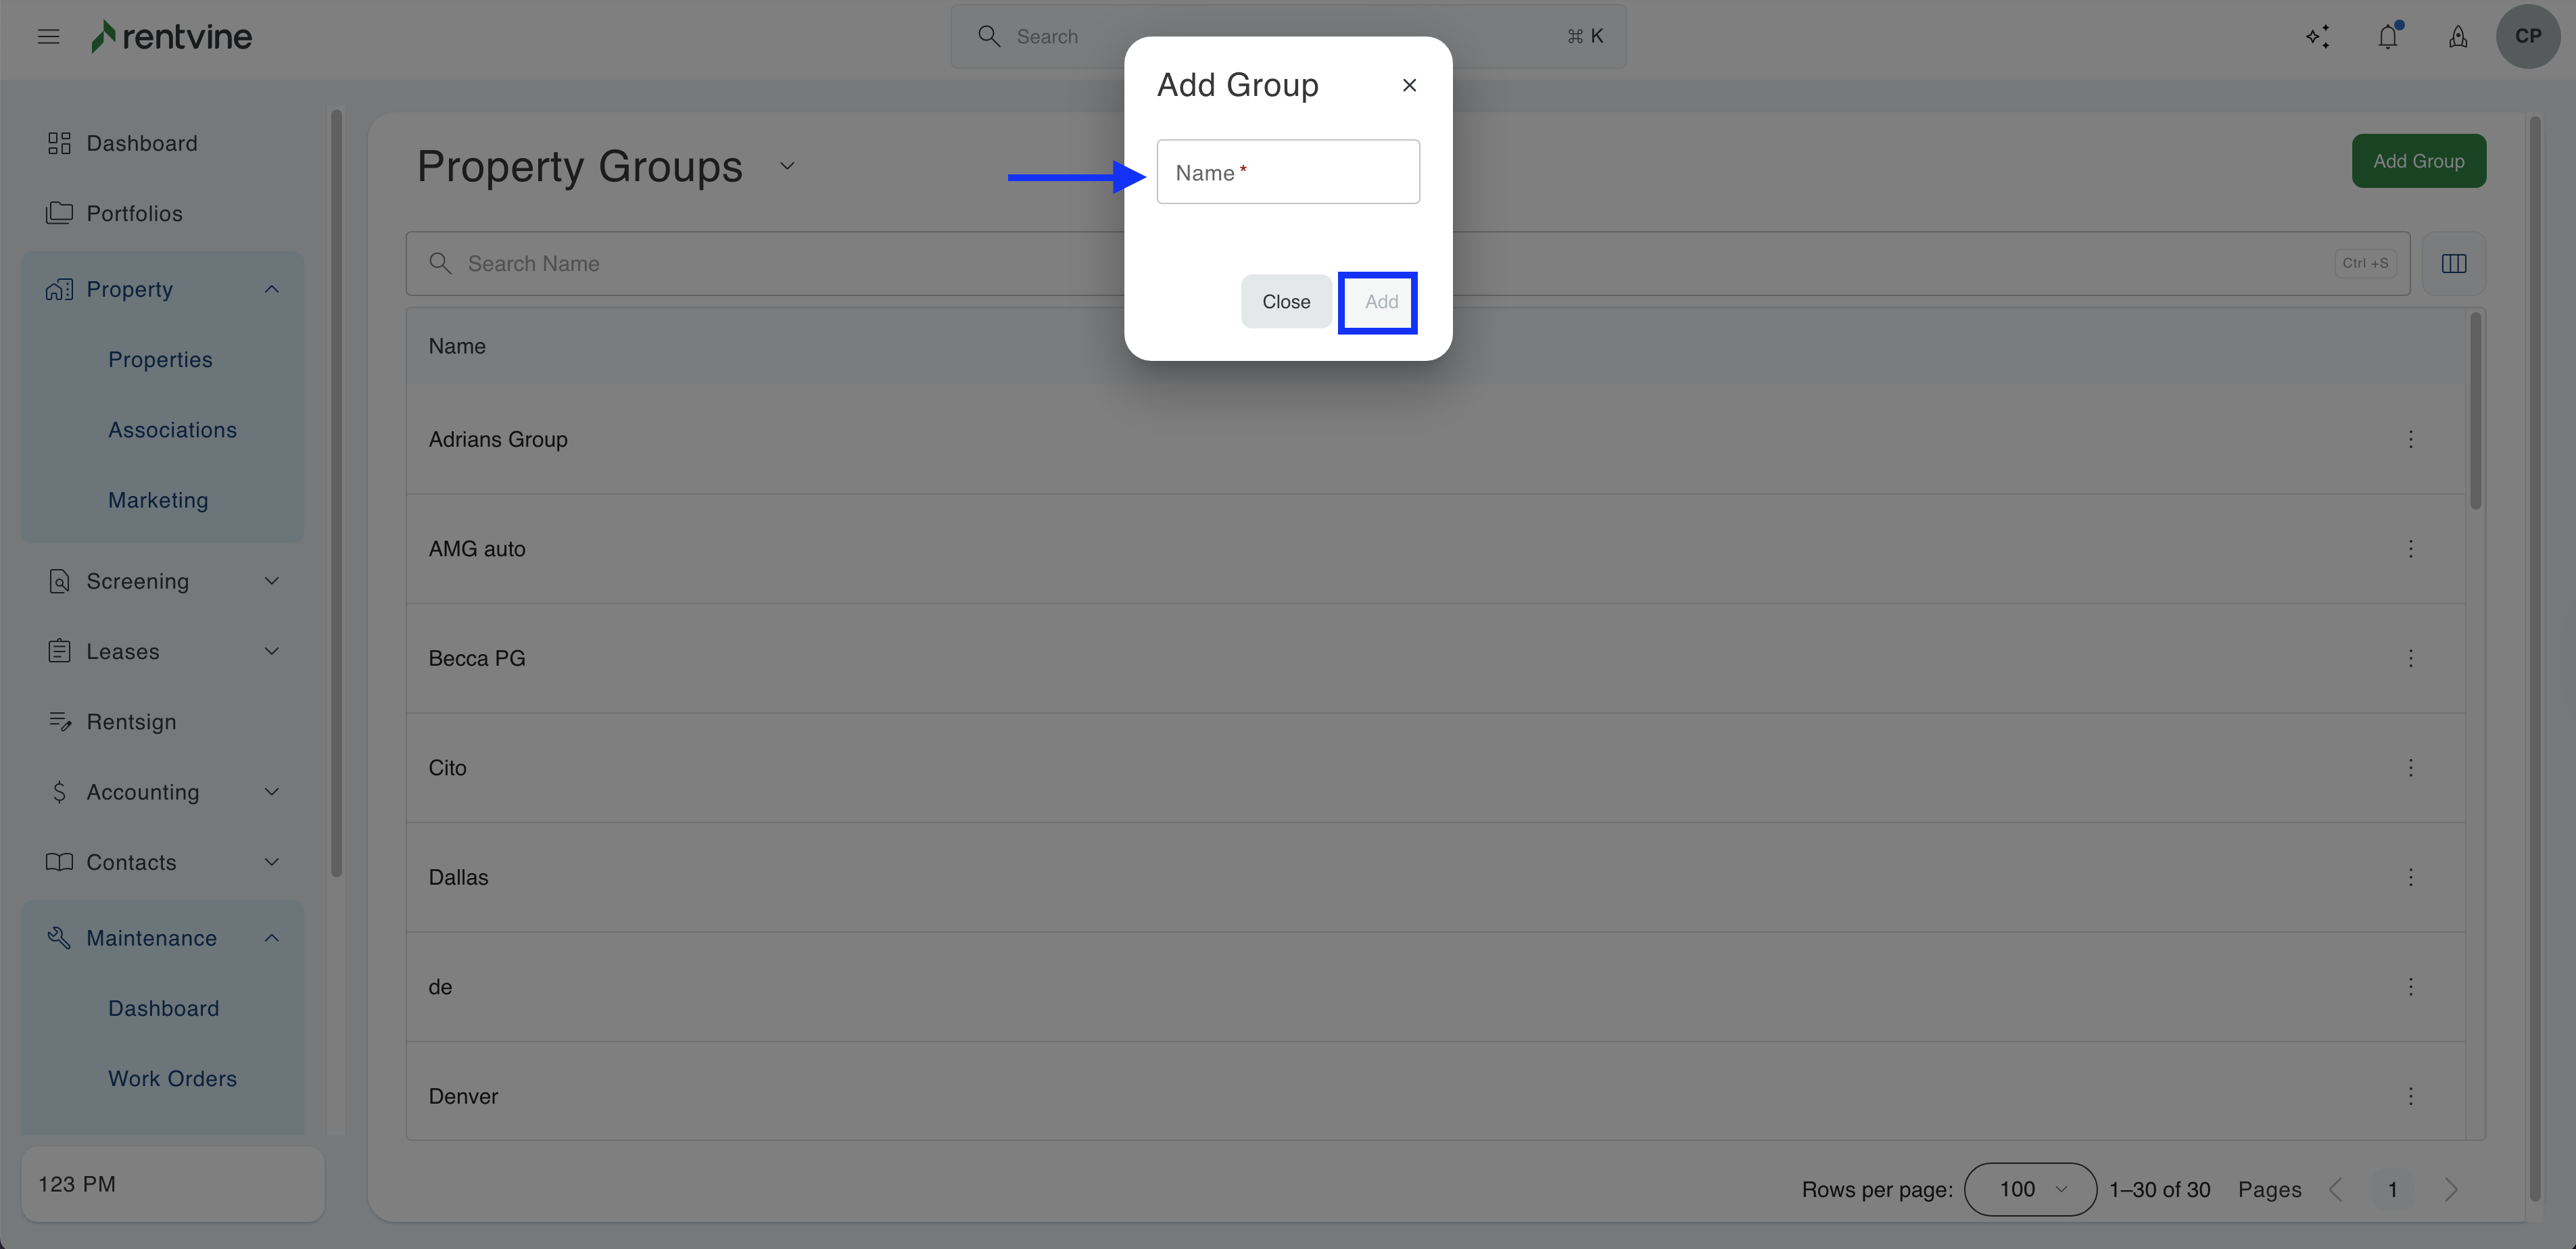Open the notifications bell

point(2387,37)
